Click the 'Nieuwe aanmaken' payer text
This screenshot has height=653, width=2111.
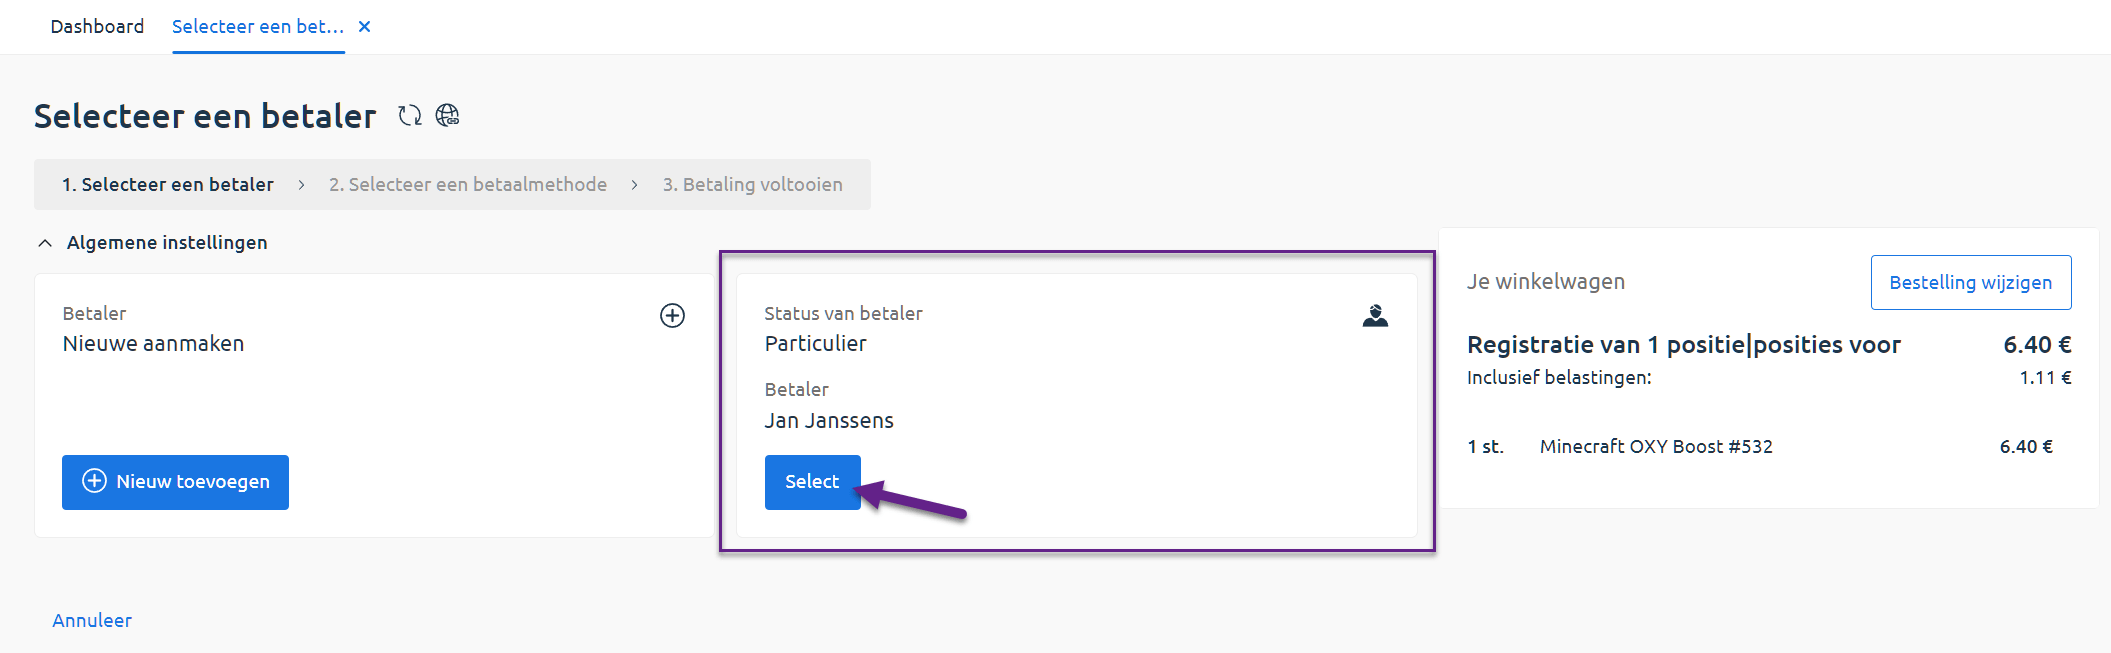point(153,344)
